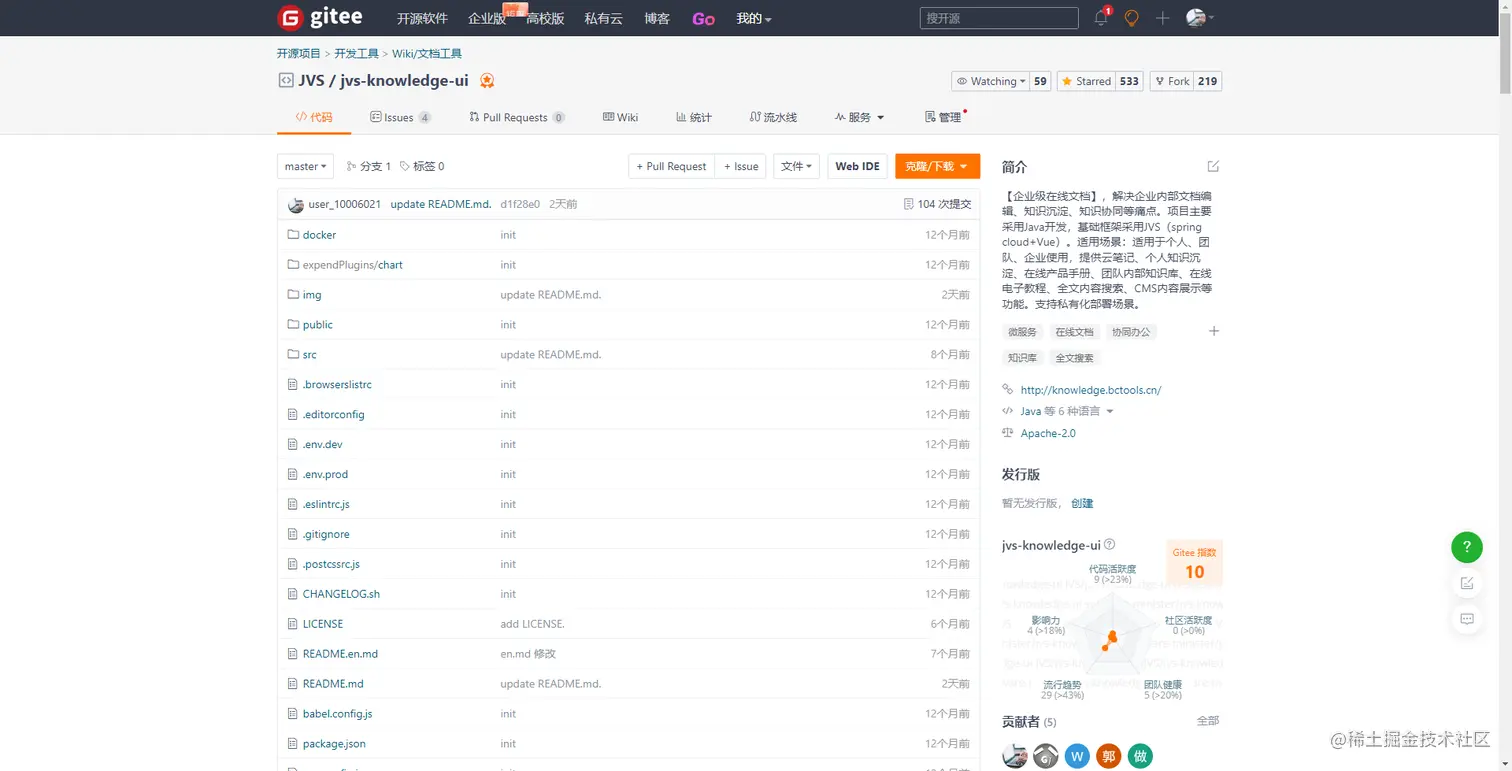Screen dimensions: 1512x771
Task: Click the 知识库 tag
Action: (1022, 357)
